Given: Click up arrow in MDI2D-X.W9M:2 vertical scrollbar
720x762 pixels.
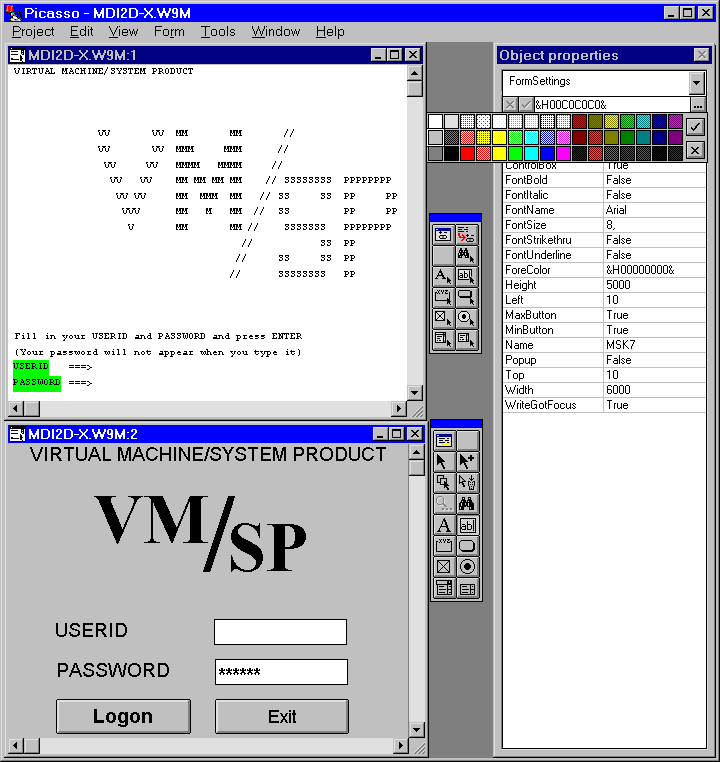Looking at the screenshot, I should click(x=416, y=453).
